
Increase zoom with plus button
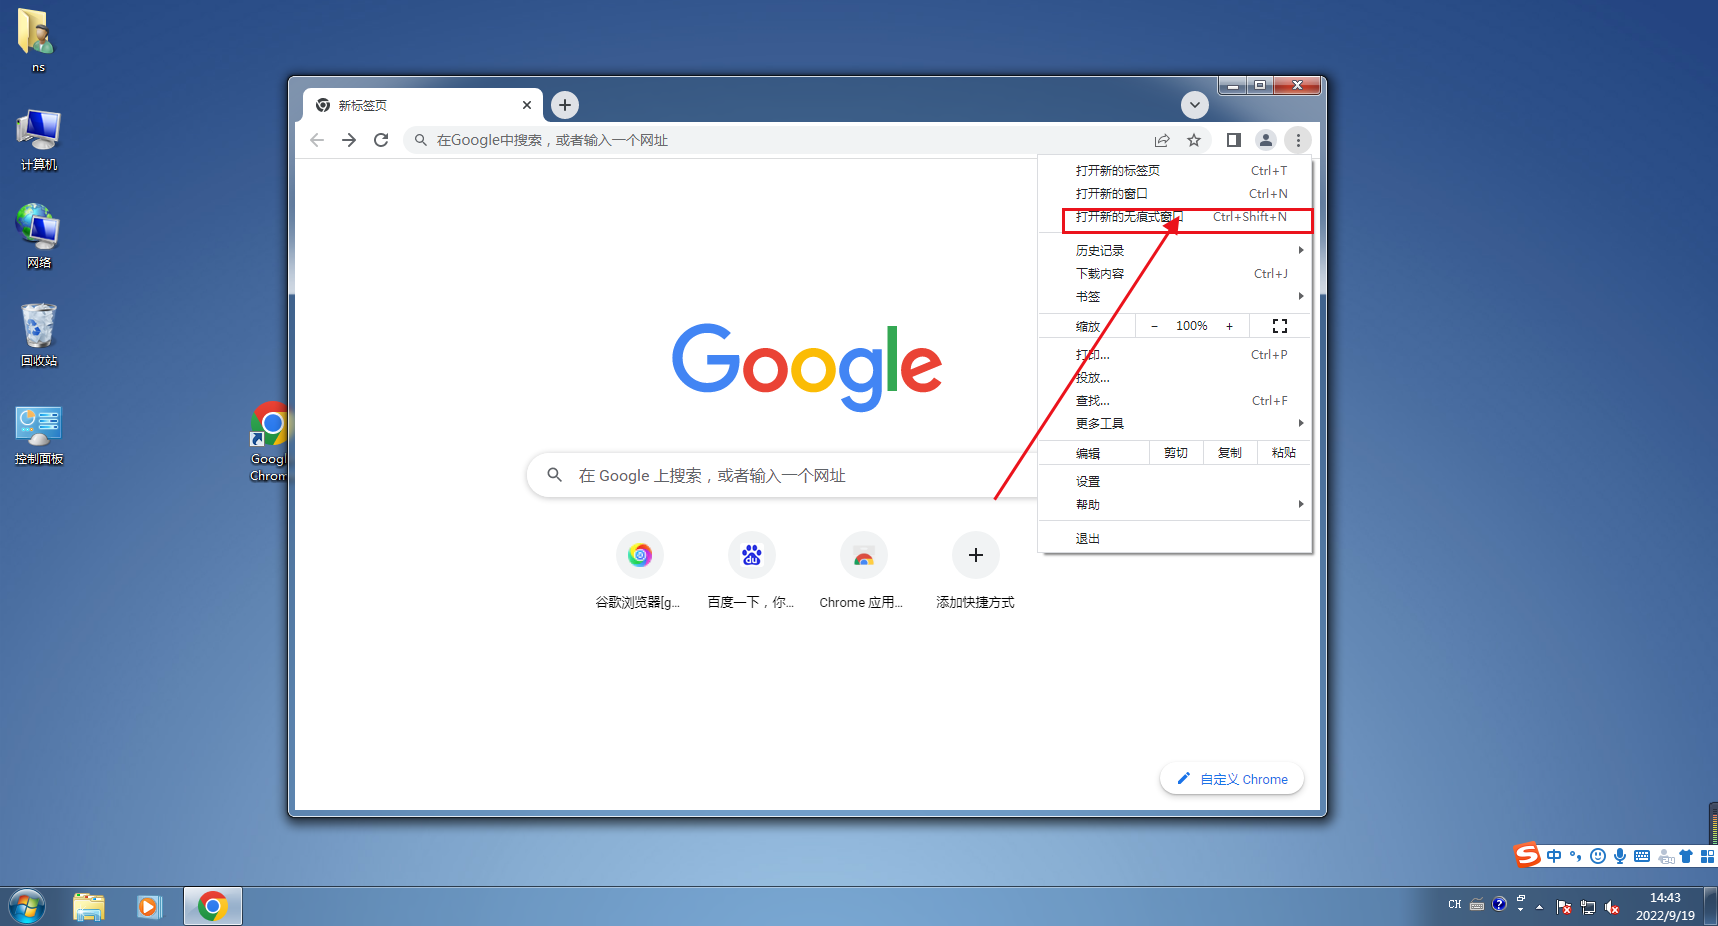tap(1229, 326)
